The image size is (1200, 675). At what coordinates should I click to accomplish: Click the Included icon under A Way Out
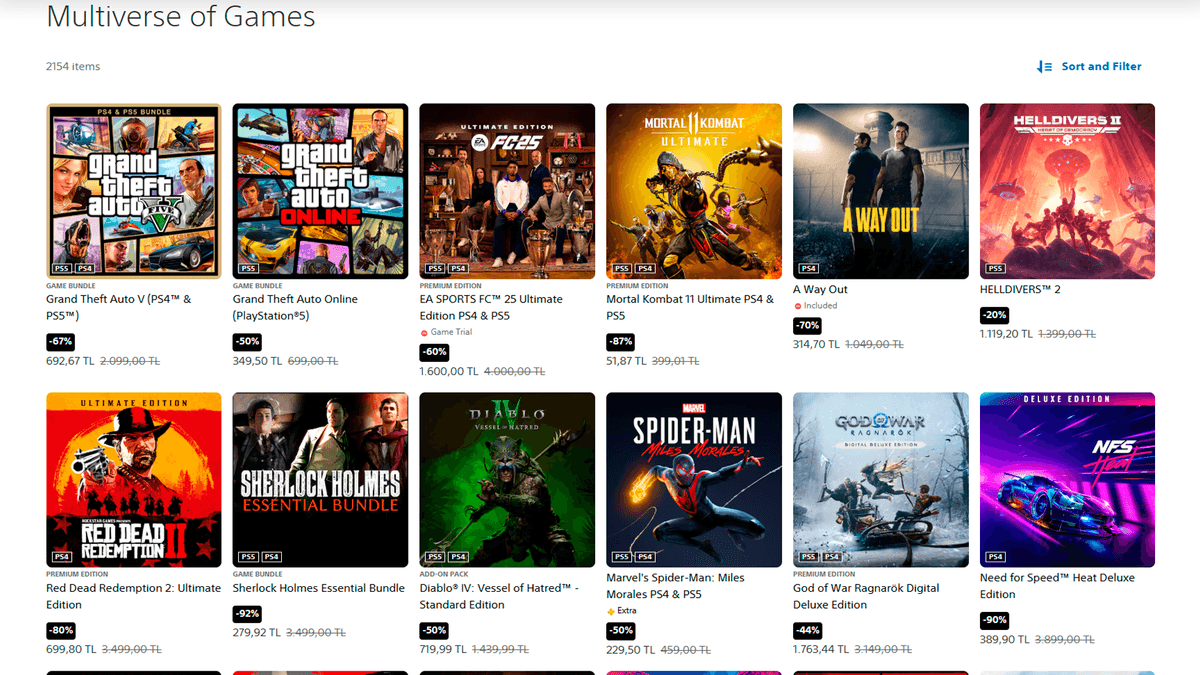pos(798,306)
